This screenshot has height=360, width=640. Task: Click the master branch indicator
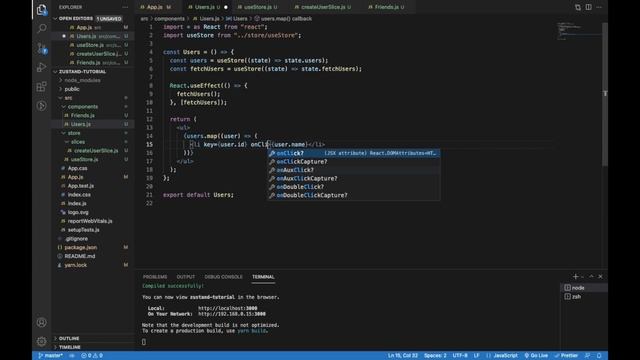pyautogui.click(x=50, y=356)
